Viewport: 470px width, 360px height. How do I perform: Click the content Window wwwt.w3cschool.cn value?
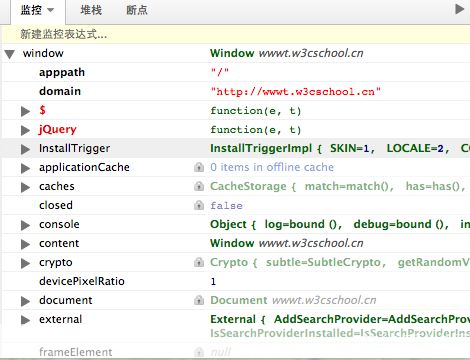click(287, 243)
